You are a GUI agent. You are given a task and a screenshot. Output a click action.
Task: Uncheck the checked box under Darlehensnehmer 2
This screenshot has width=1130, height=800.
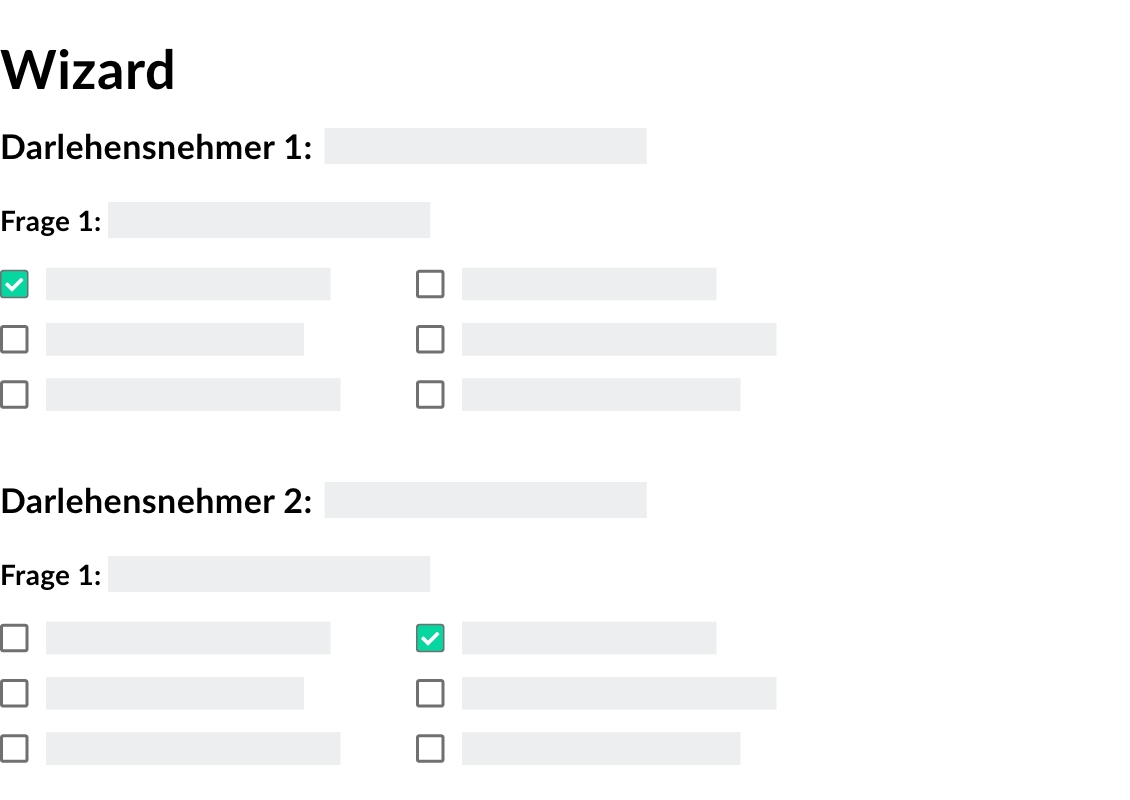coord(430,638)
